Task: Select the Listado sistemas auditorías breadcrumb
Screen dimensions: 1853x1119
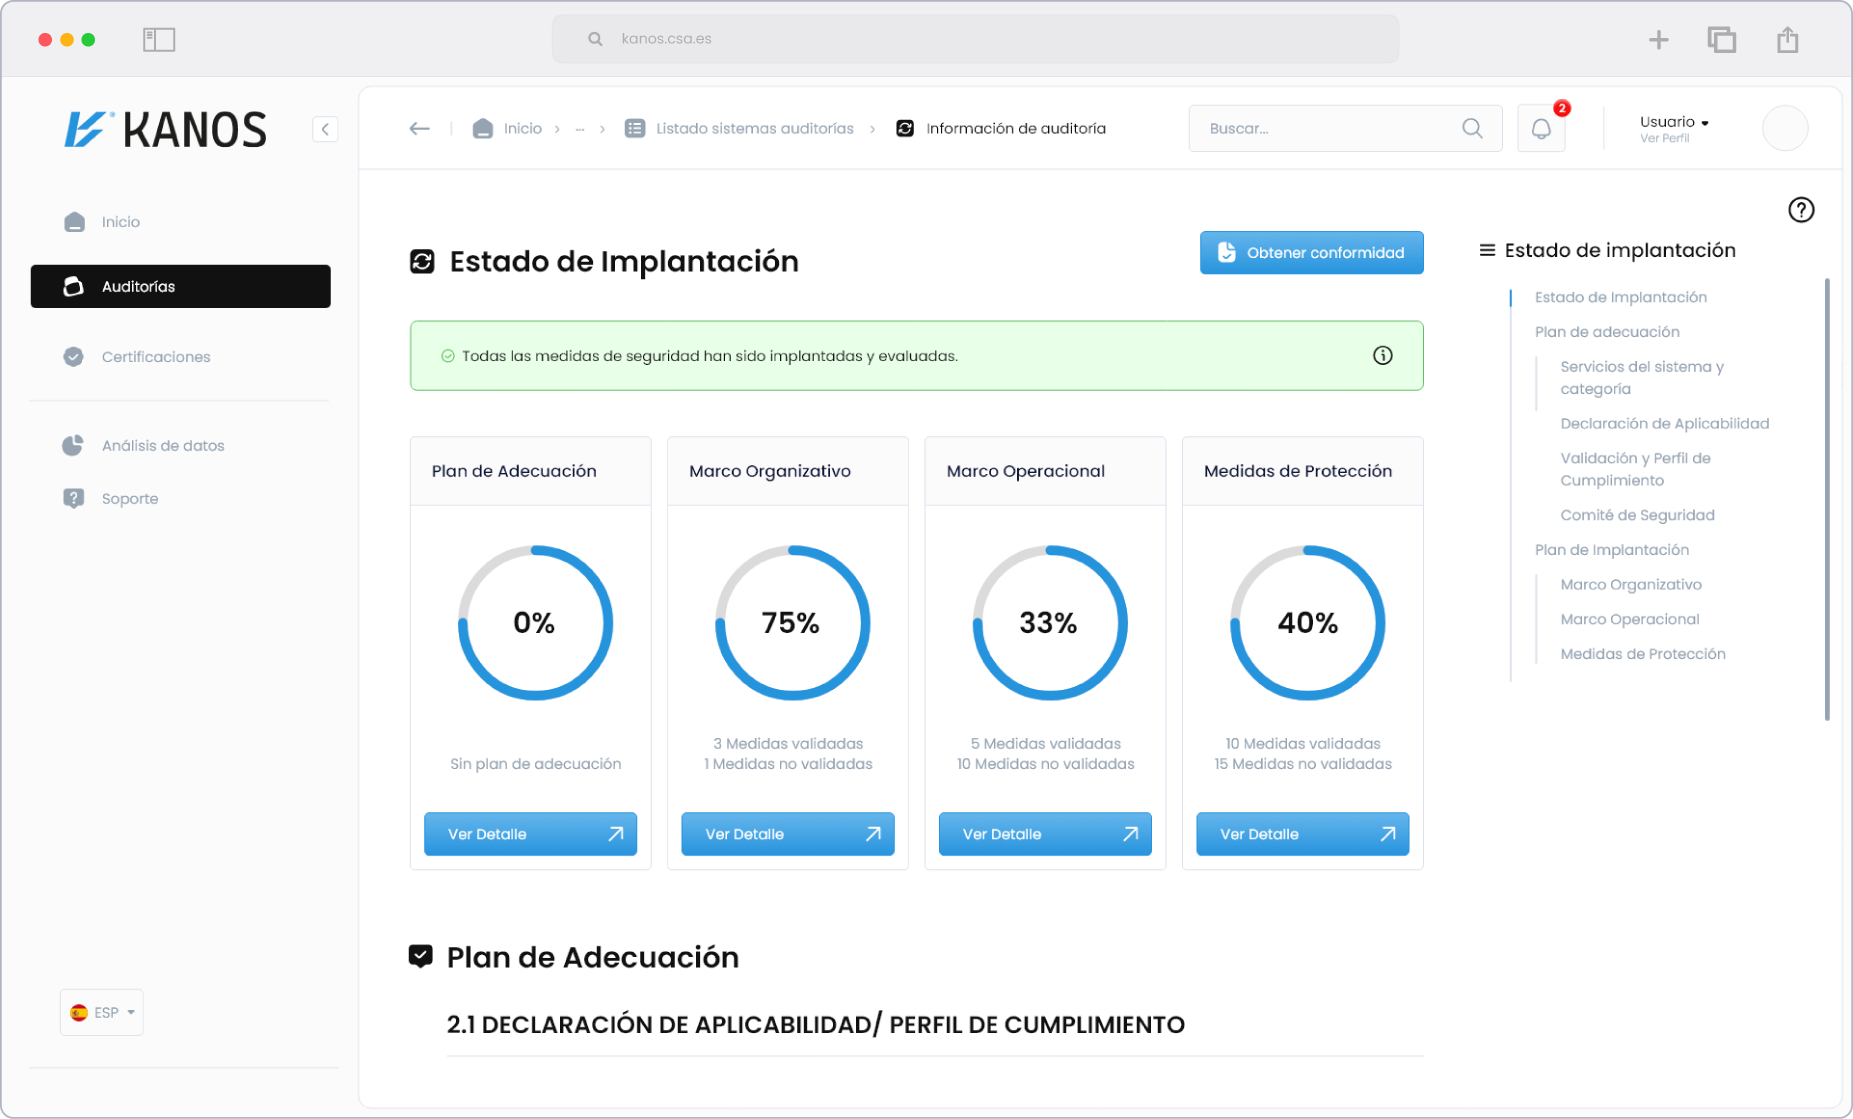Action: 754,128
